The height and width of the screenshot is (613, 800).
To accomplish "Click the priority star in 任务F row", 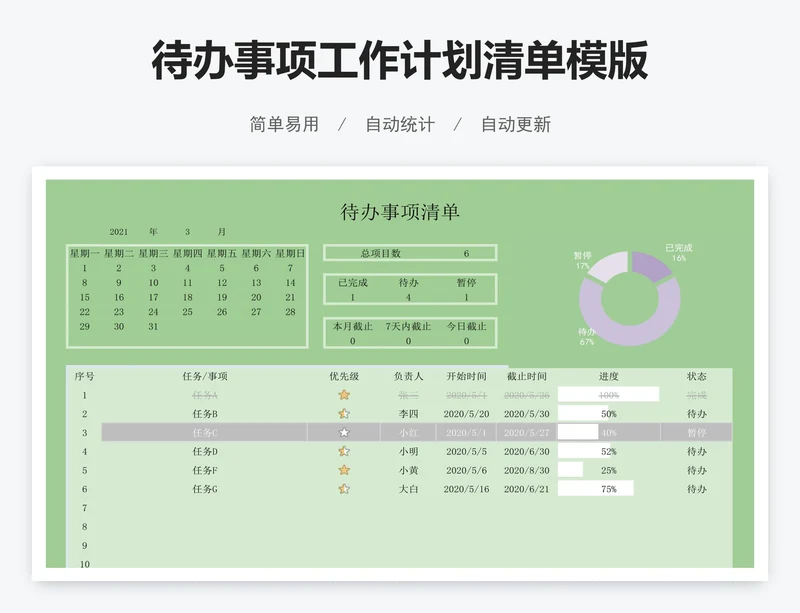I will pos(344,470).
